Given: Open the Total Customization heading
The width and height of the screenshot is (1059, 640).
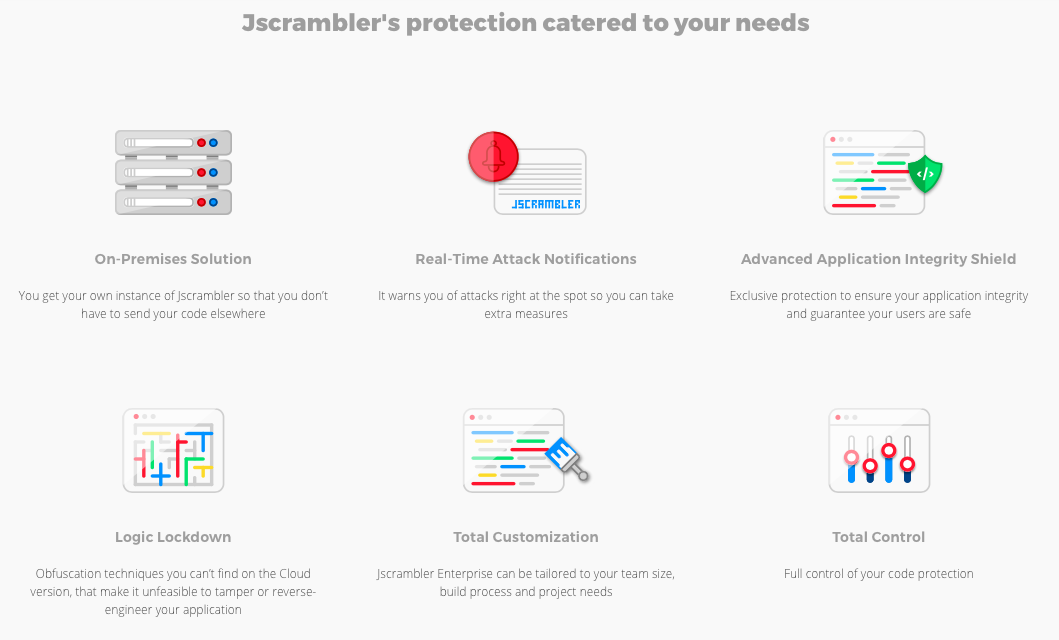Looking at the screenshot, I should click(526, 537).
